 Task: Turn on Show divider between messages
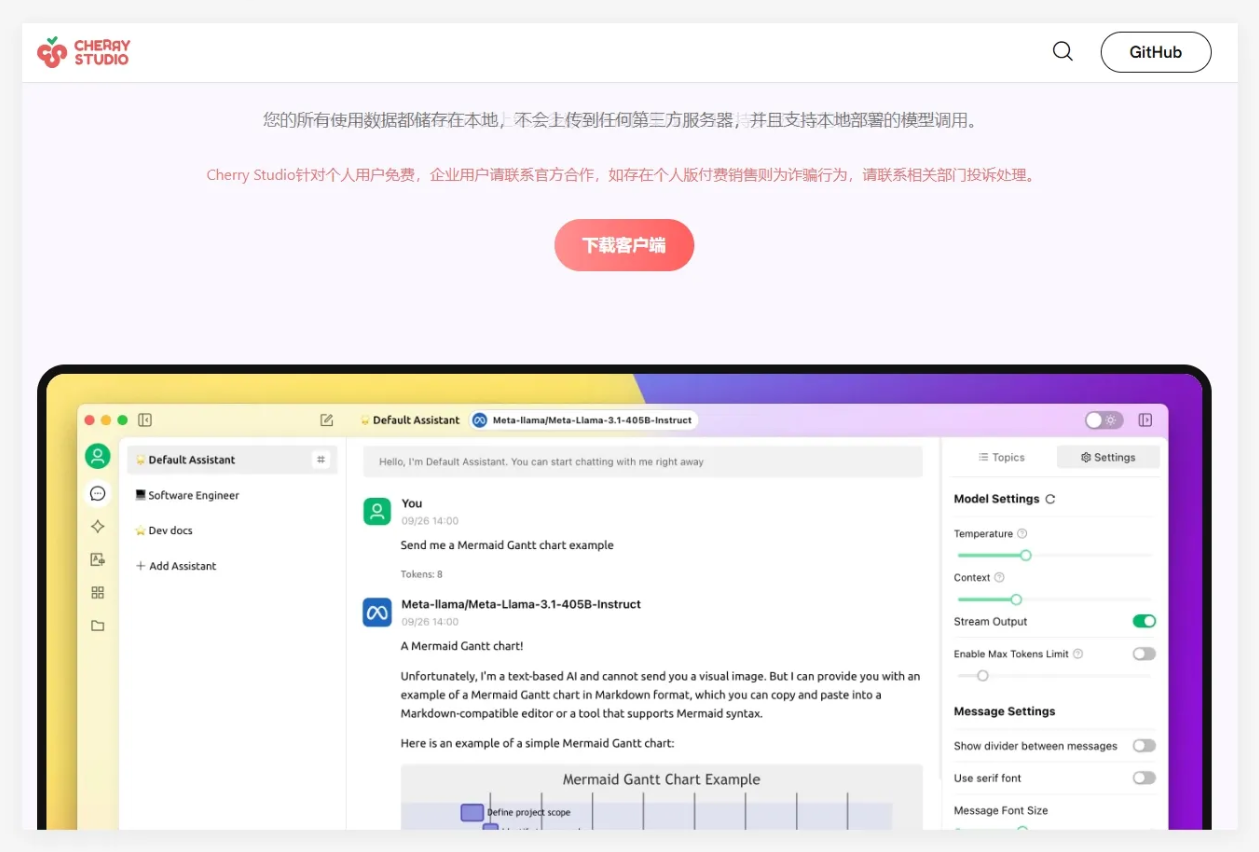1144,746
